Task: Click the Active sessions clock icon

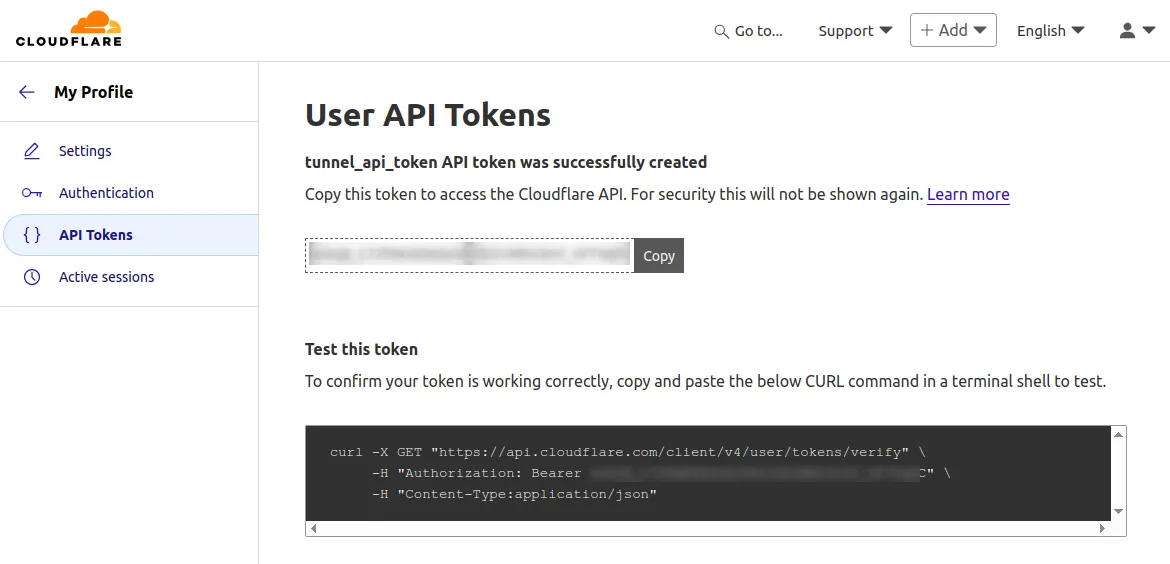Action: pyautogui.click(x=32, y=277)
